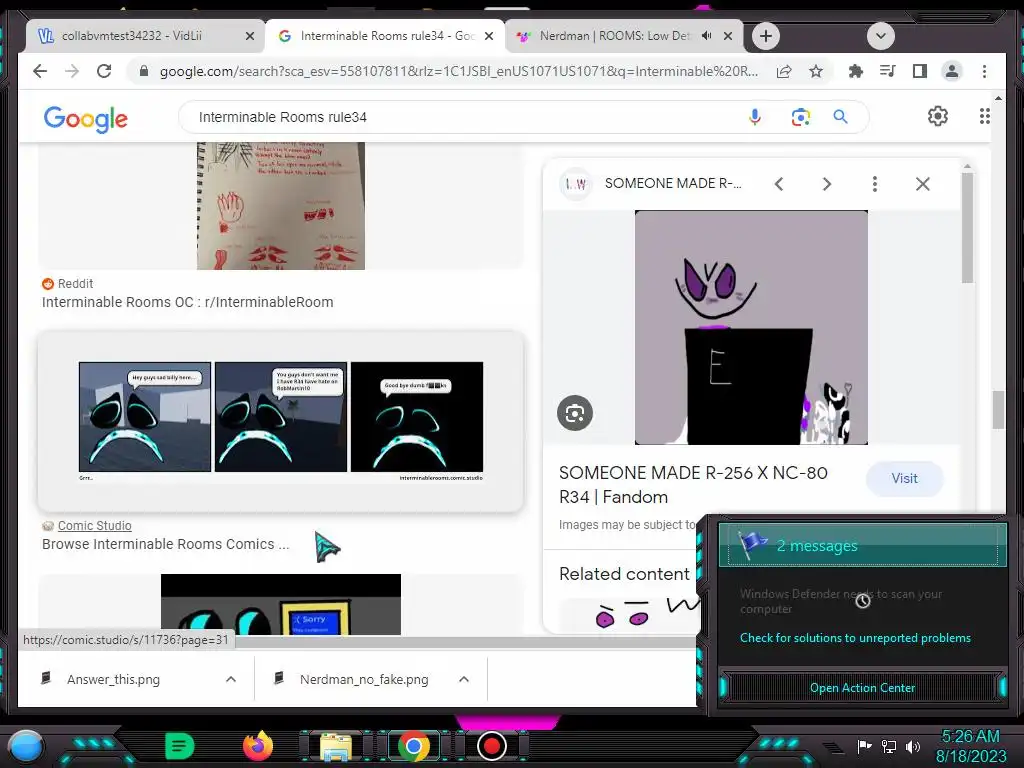Click the URL address bar
The height and width of the screenshot is (768, 1024).
(x=458, y=71)
